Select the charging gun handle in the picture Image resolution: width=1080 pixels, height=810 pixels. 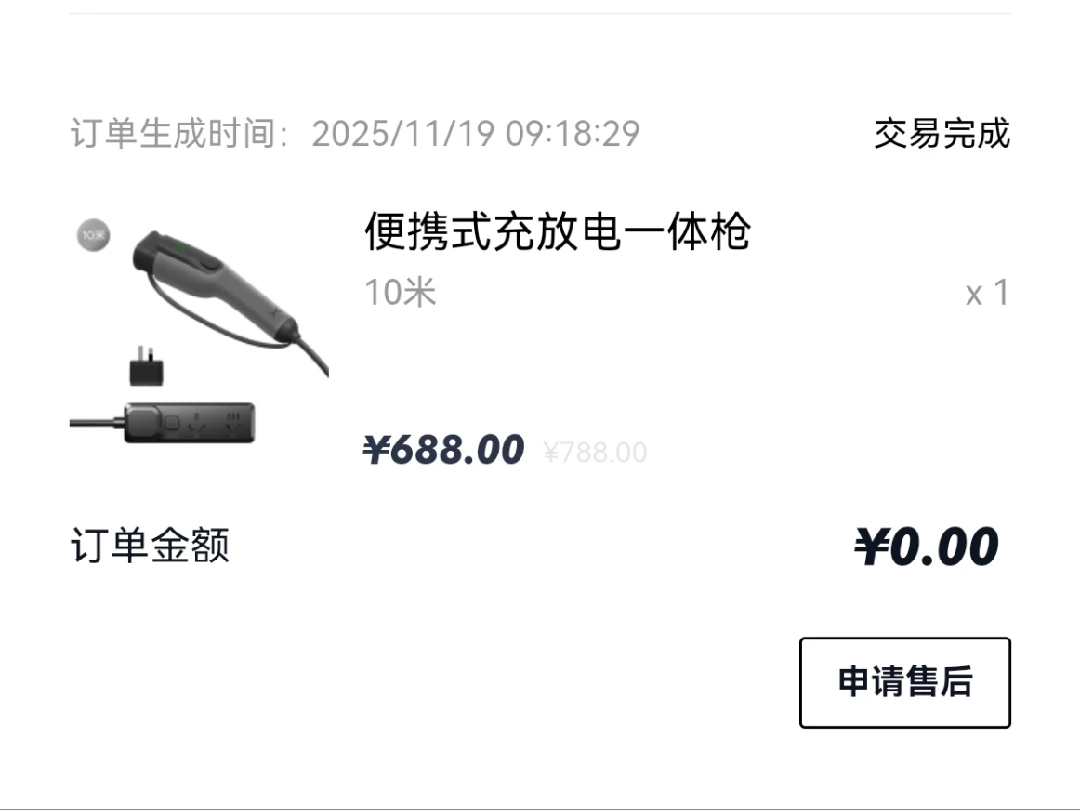point(214,282)
